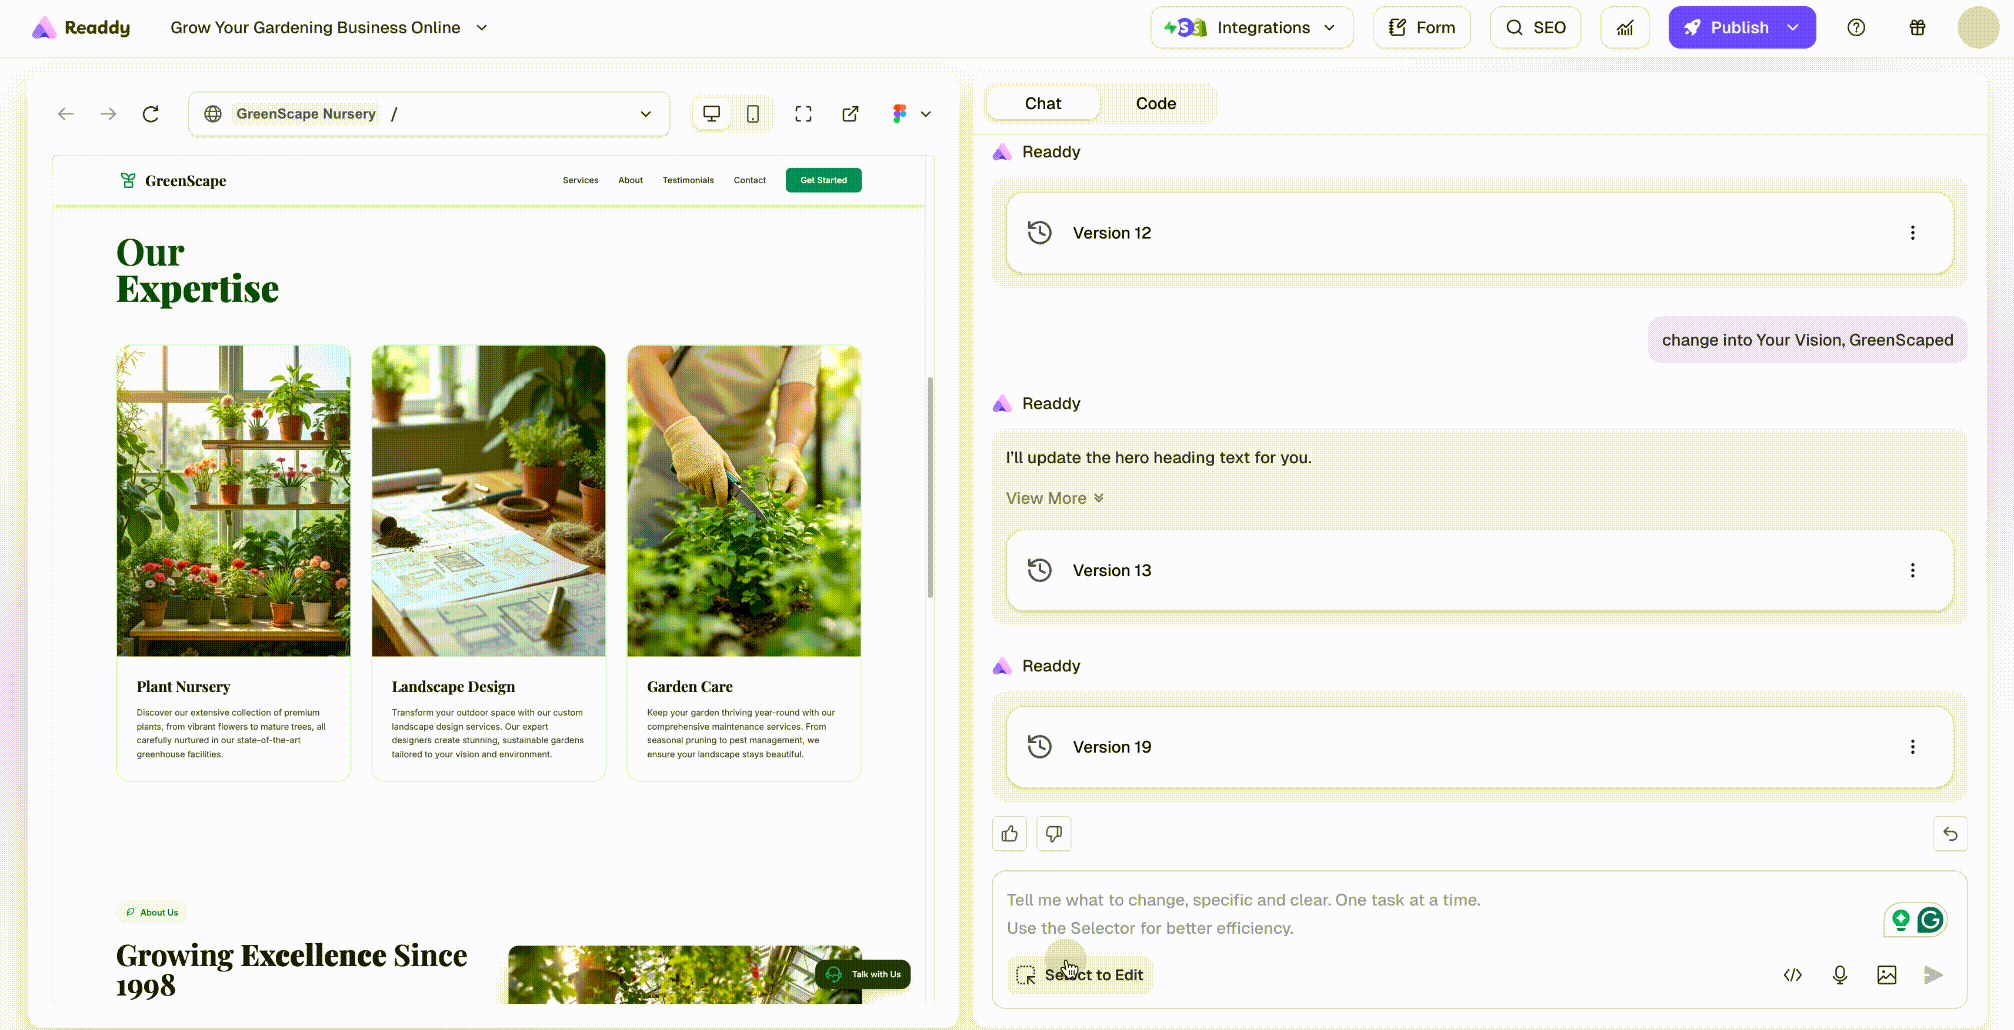The height and width of the screenshot is (1030, 2014).
Task: Click the code snippet icon in chat
Action: [1793, 975]
